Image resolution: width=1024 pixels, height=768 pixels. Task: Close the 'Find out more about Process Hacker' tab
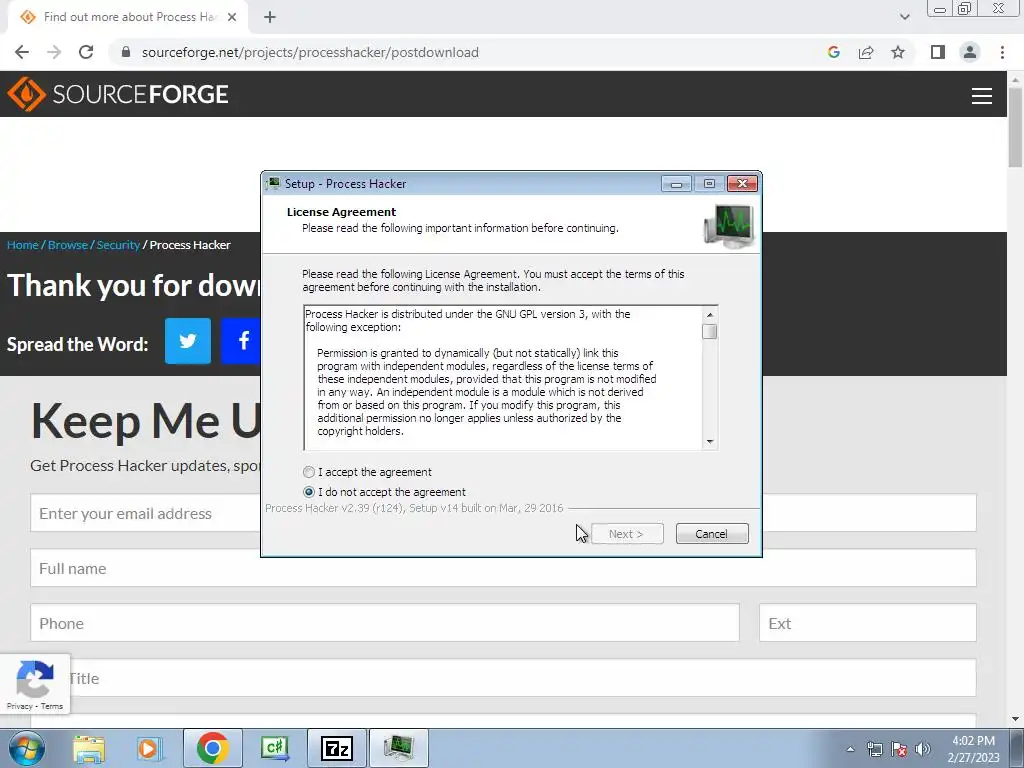coord(232,17)
